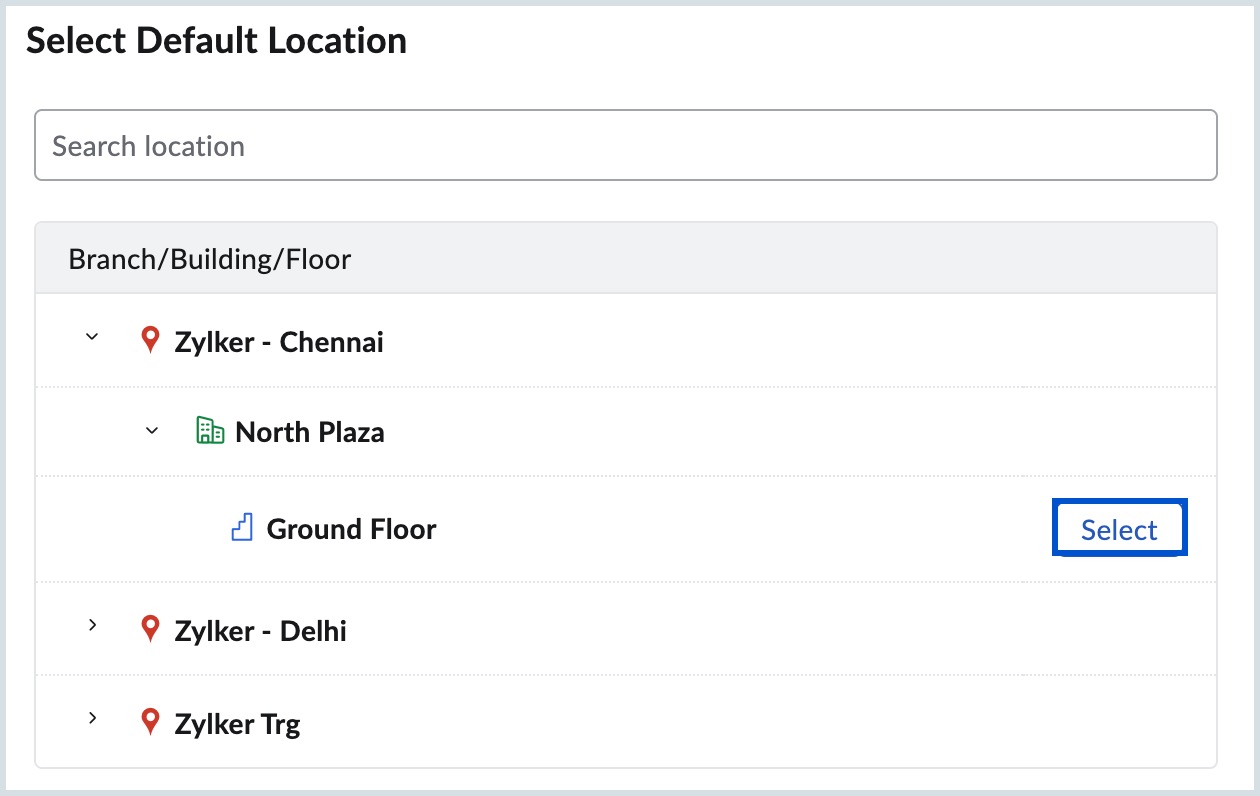Click the blue floor icon beside Ground Floor
Image resolution: width=1260 pixels, height=796 pixels.
pyautogui.click(x=240, y=527)
